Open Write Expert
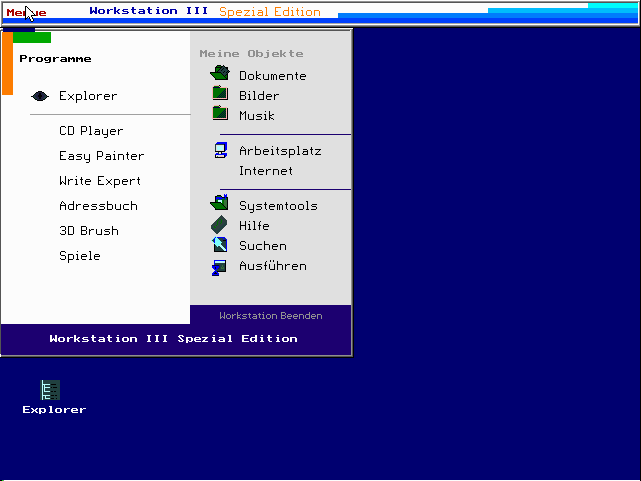The width and height of the screenshot is (641, 481). (100, 181)
